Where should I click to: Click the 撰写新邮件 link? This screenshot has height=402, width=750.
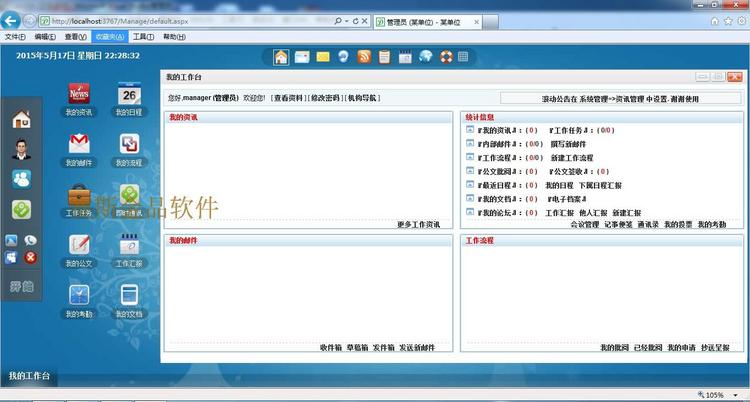[568, 144]
